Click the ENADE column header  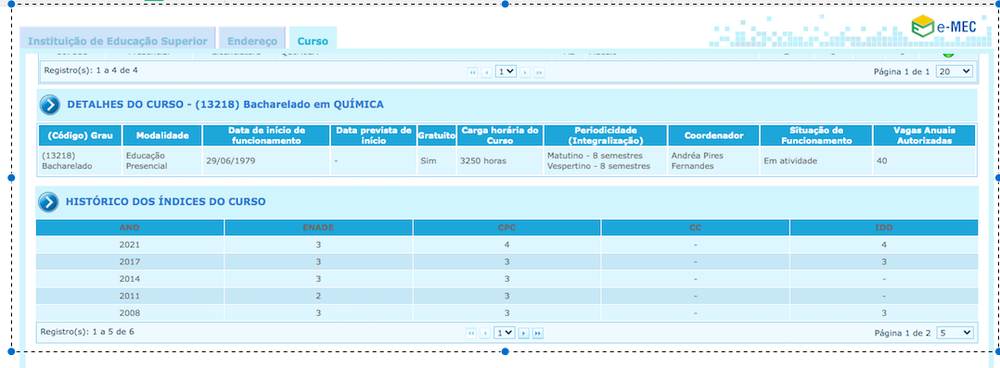point(318,228)
